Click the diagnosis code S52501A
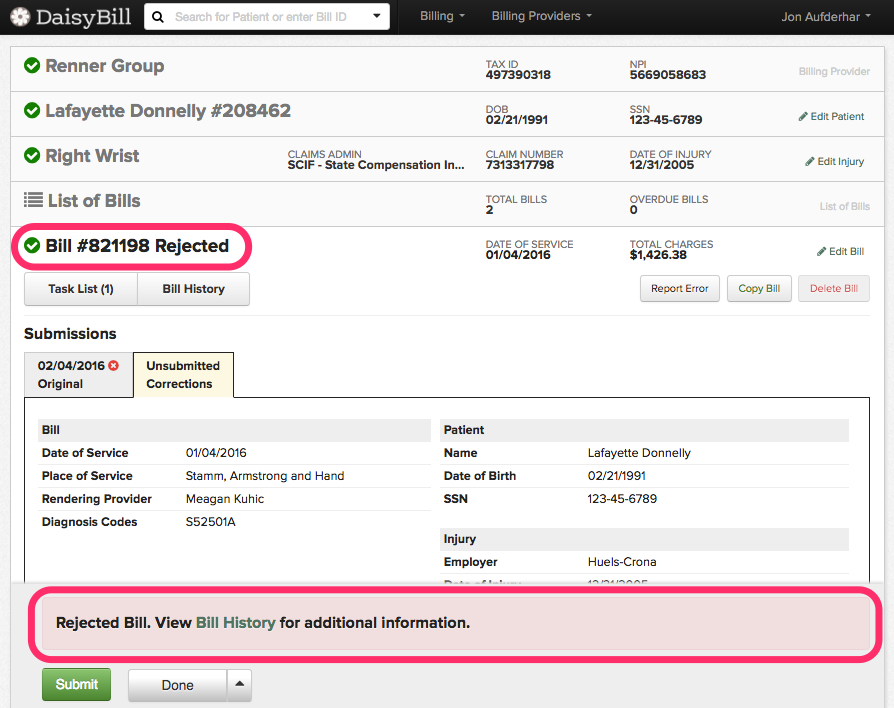The width and height of the screenshot is (894, 708). click(x=210, y=522)
